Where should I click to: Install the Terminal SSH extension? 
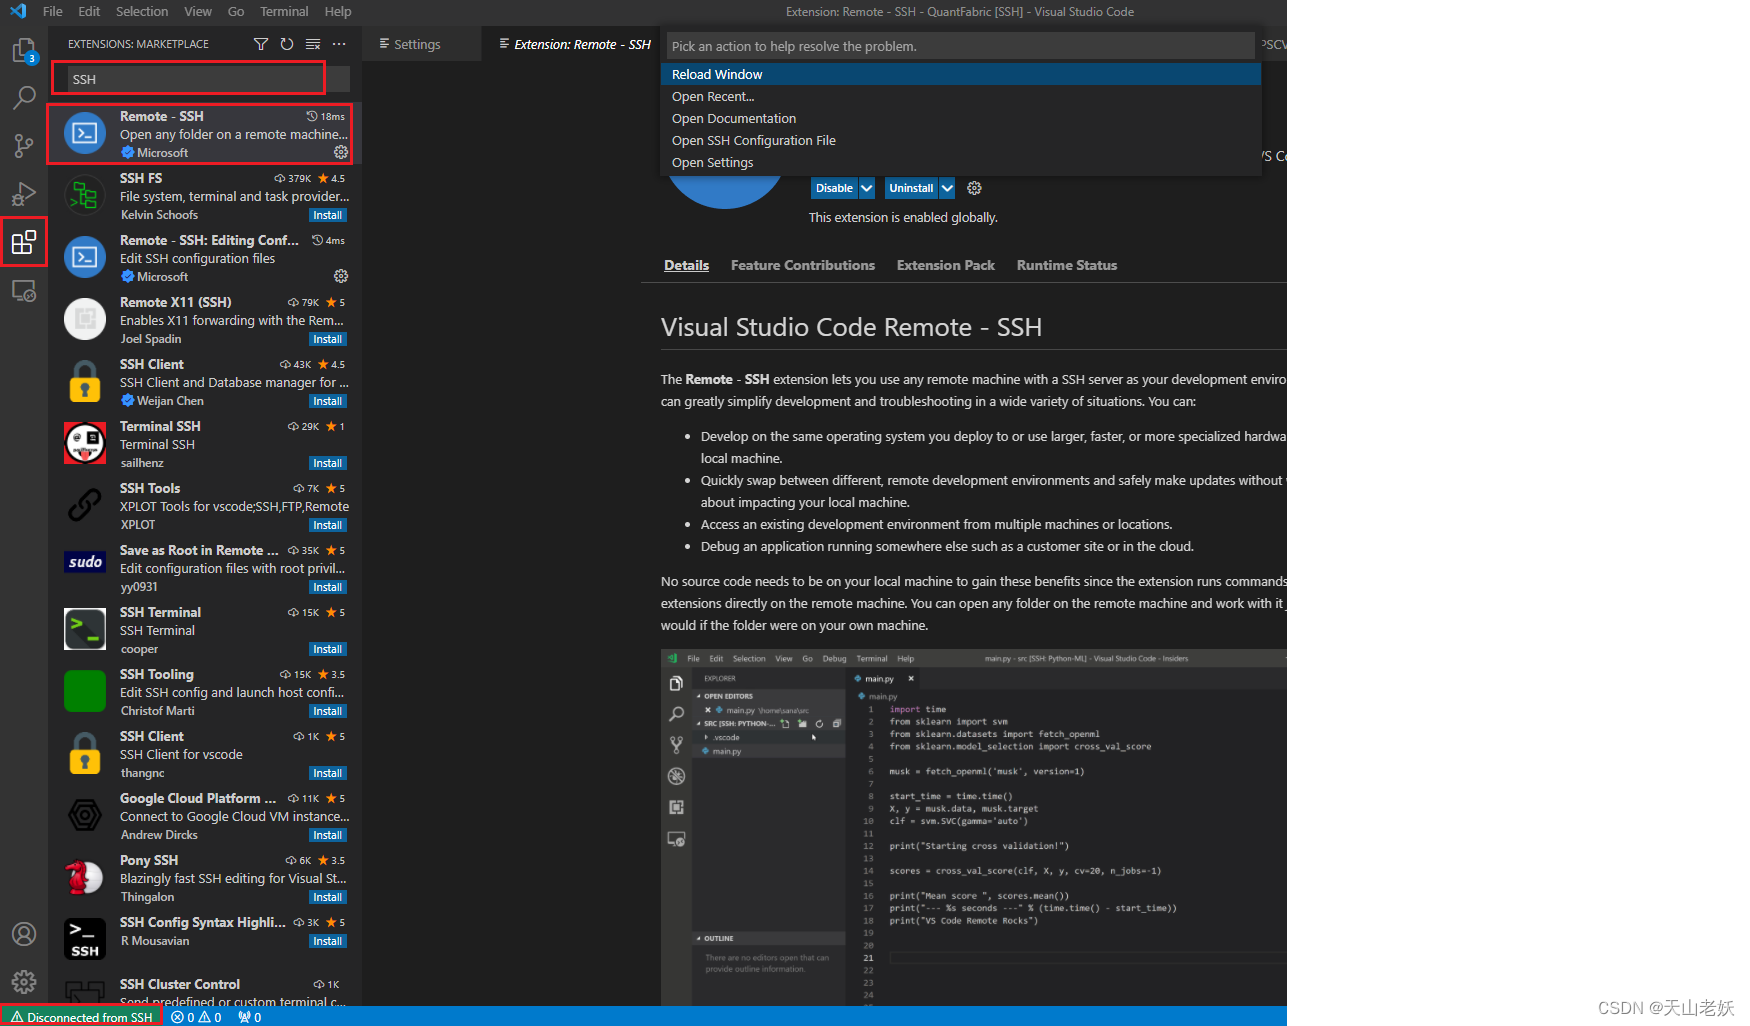tap(328, 463)
